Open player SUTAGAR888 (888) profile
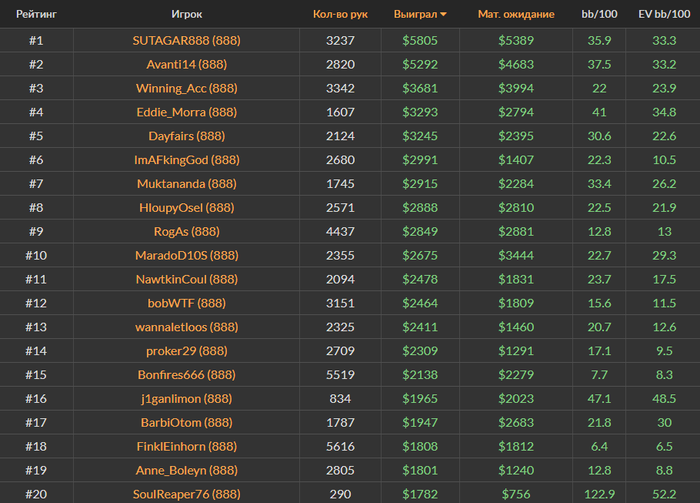 tap(186, 41)
